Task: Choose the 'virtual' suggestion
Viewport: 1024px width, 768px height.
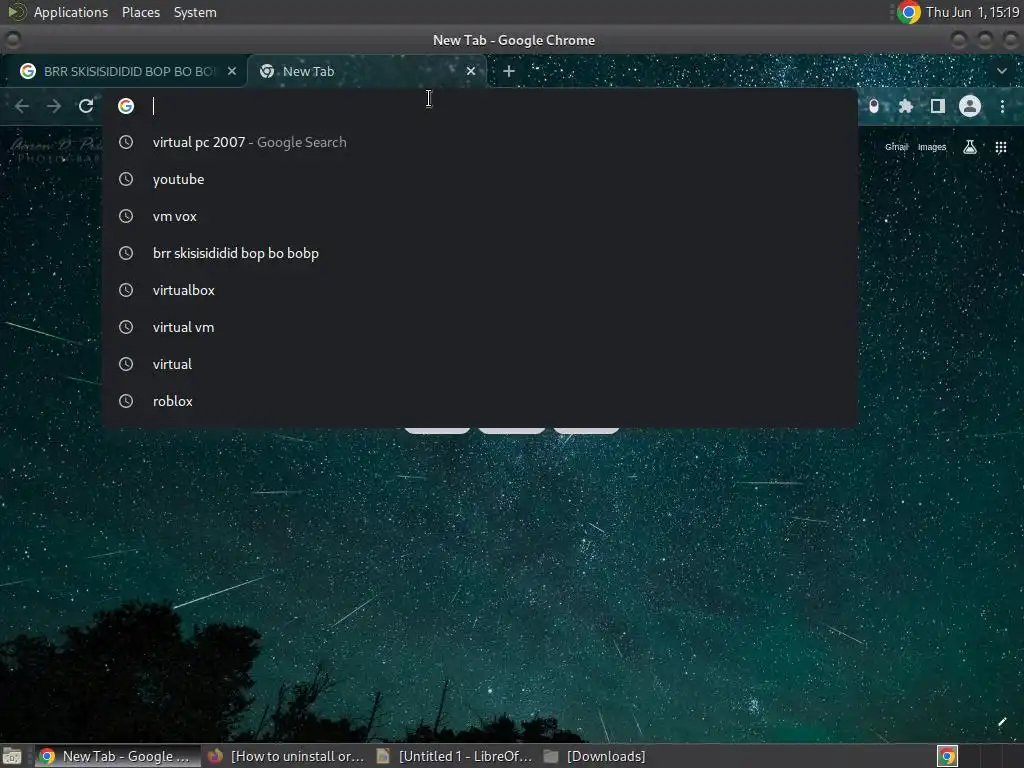Action: pyautogui.click(x=480, y=364)
